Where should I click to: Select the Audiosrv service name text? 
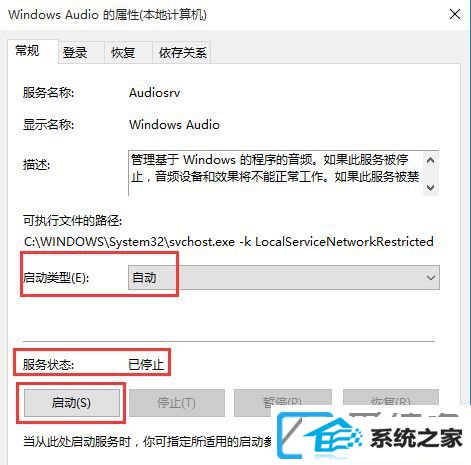155,93
